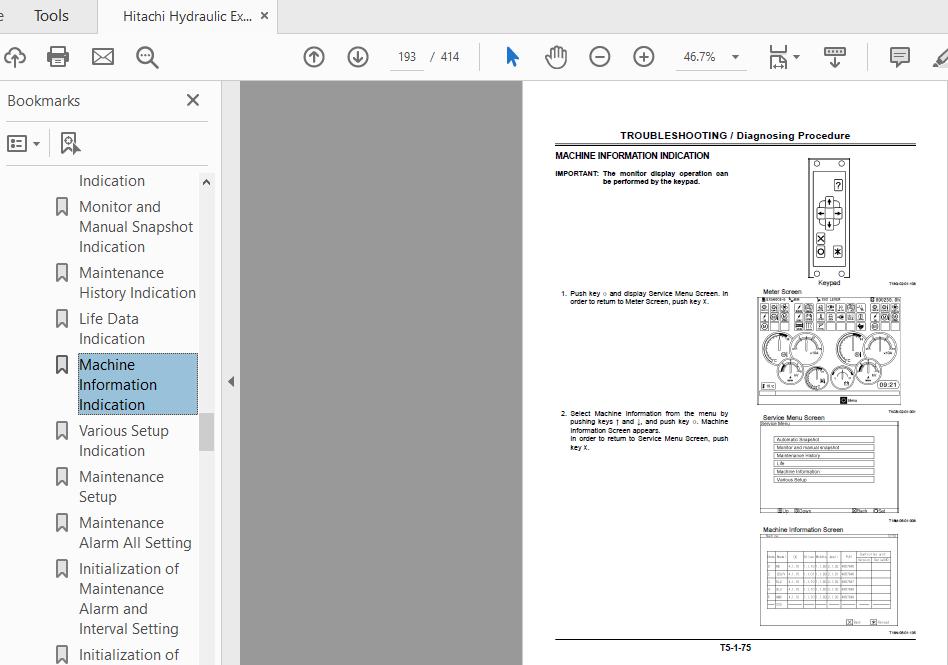The image size is (948, 665).
Task: Click bookmark icon beside Life Data Indication
Action: click(62, 319)
